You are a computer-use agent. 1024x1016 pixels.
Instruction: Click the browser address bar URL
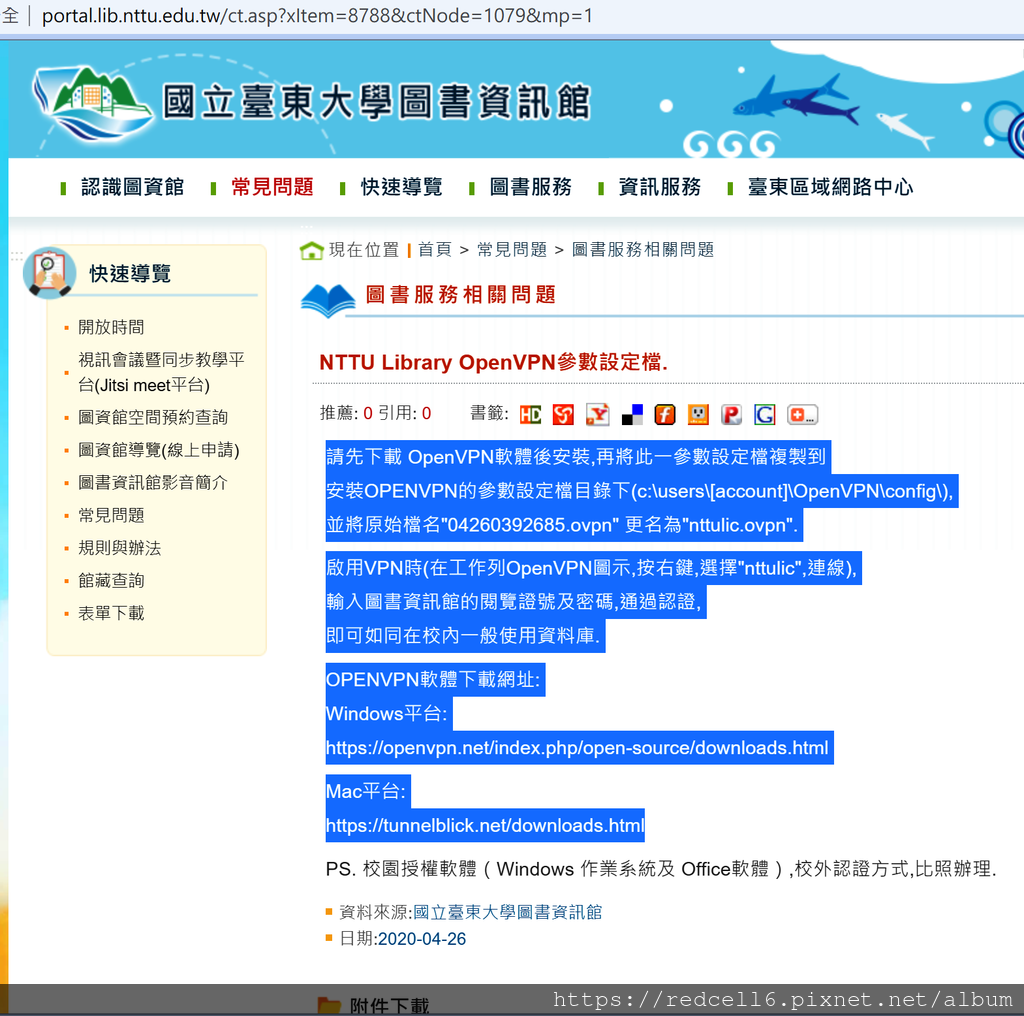tap(317, 16)
